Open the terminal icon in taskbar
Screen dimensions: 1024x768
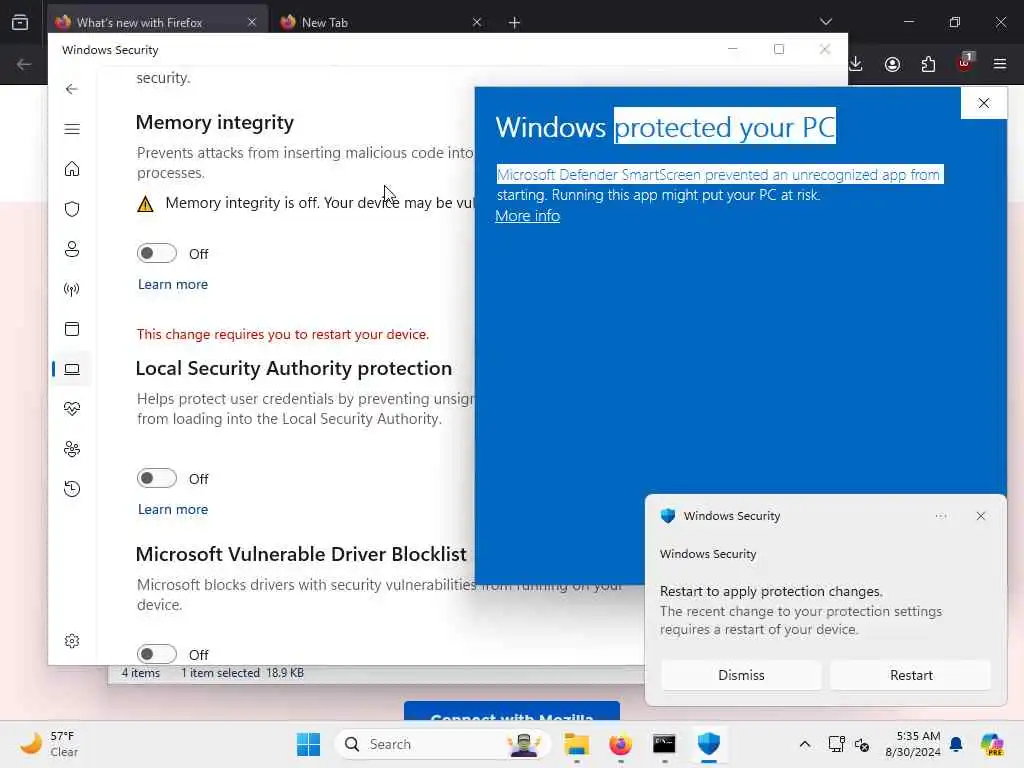(664, 744)
